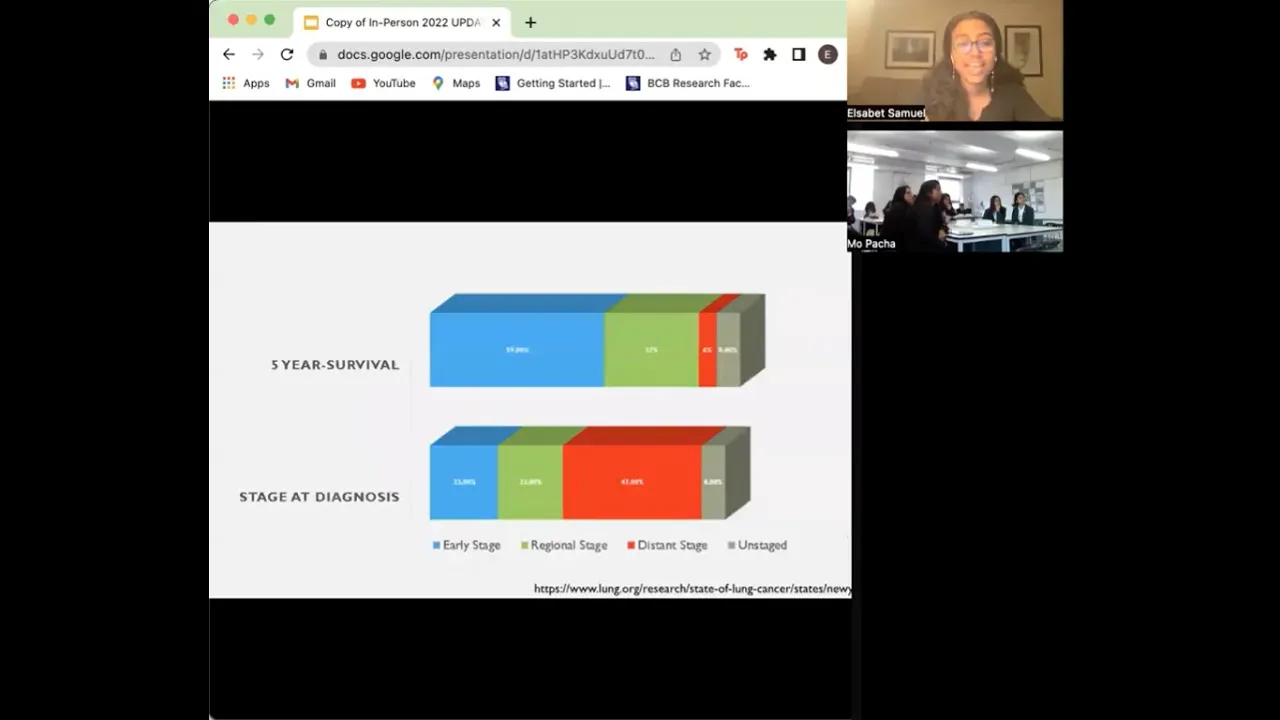Screen dimensions: 1280x720
Task: Select Elsabet Samuel's video thumbnail
Action: click(x=955, y=60)
